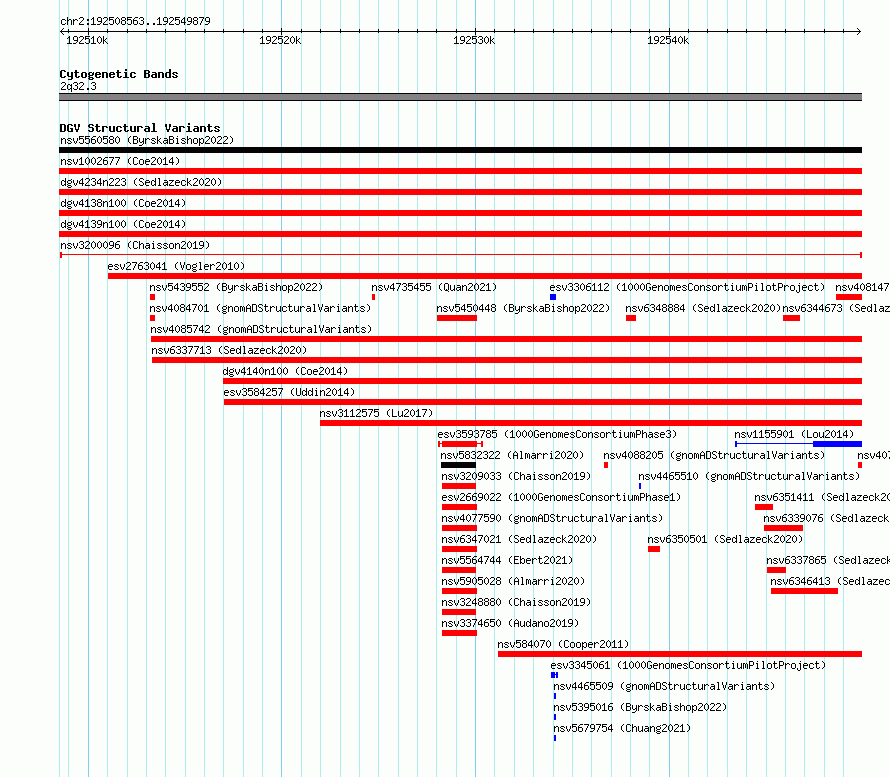Select nsv4735455 (Quan2021) label
Screen dimensions: 890x777
point(434,287)
